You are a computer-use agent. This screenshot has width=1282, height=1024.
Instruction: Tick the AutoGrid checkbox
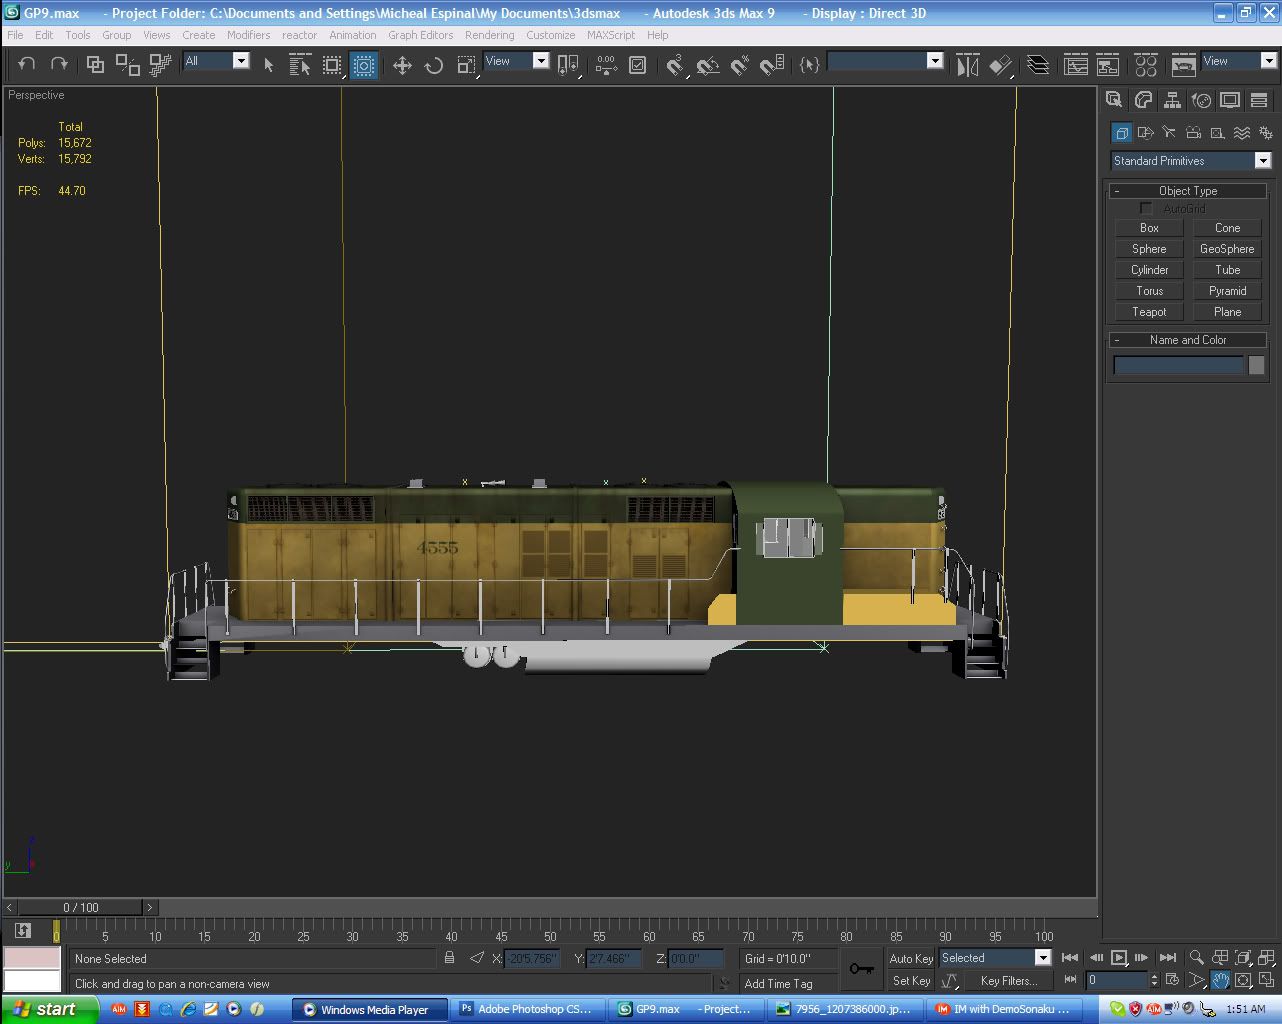click(1146, 209)
